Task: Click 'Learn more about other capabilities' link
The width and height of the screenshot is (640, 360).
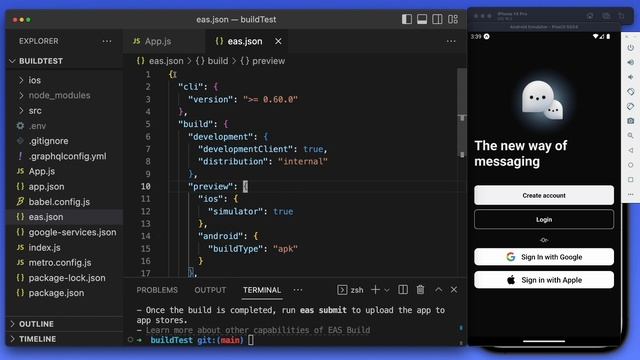Action: click(258, 330)
